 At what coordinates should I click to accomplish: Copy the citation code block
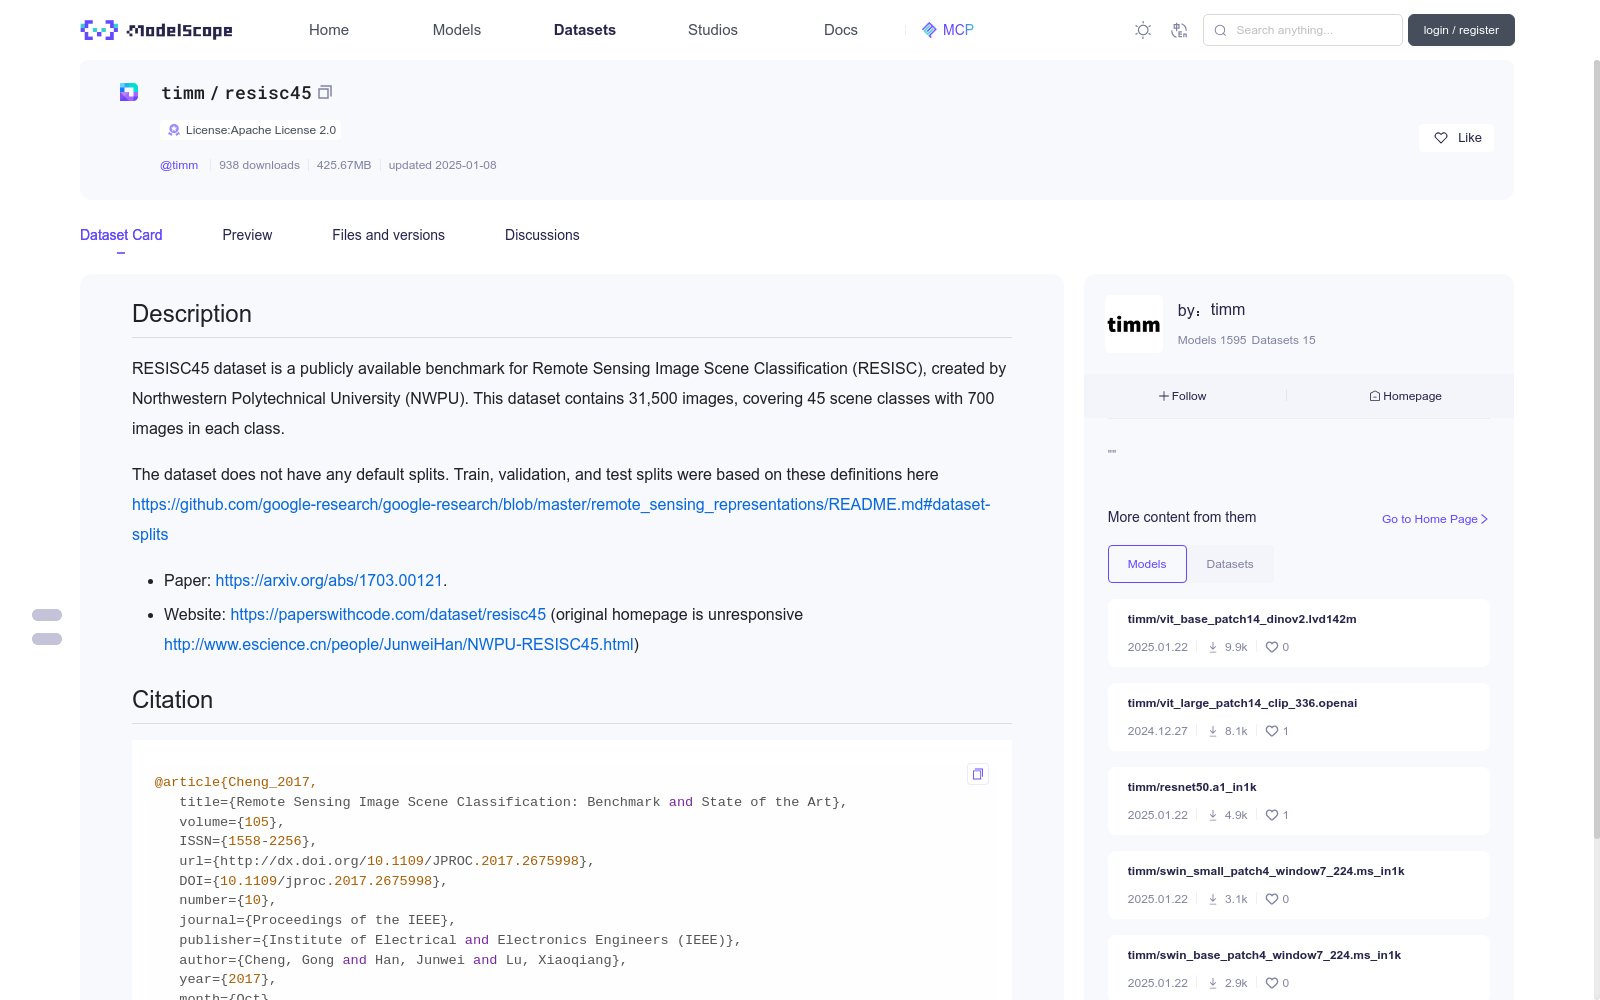(978, 774)
